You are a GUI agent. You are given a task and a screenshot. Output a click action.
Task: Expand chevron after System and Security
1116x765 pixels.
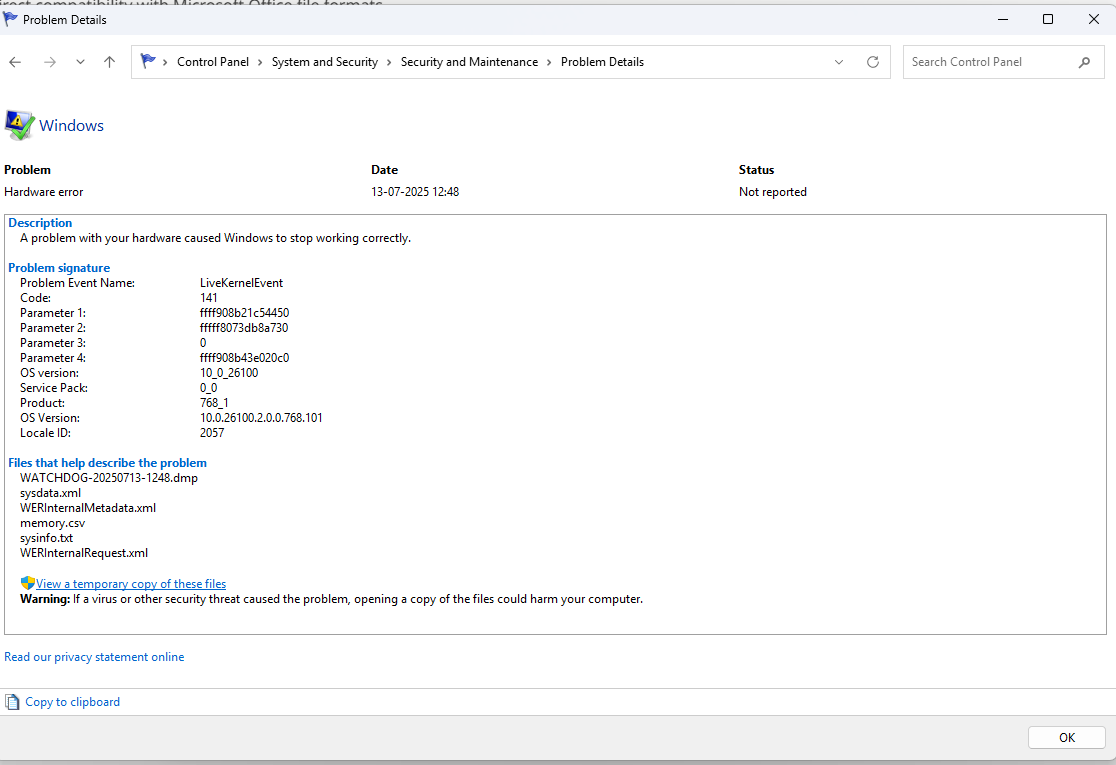click(389, 63)
